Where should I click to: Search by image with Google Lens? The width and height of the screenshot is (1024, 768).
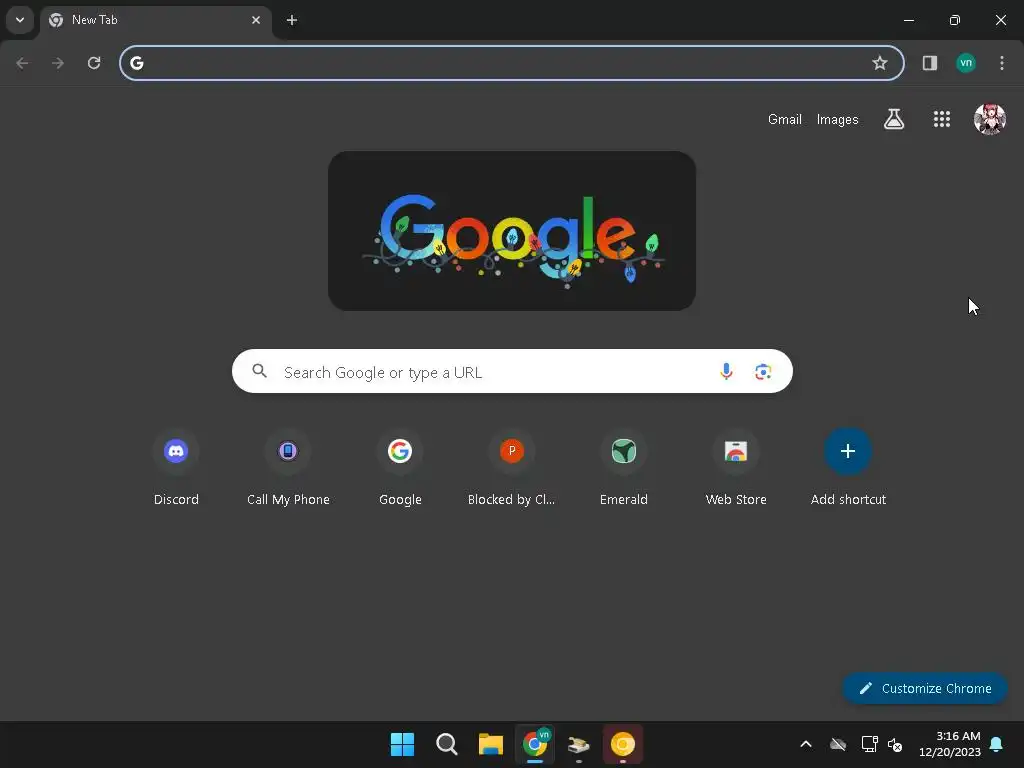pyautogui.click(x=763, y=372)
